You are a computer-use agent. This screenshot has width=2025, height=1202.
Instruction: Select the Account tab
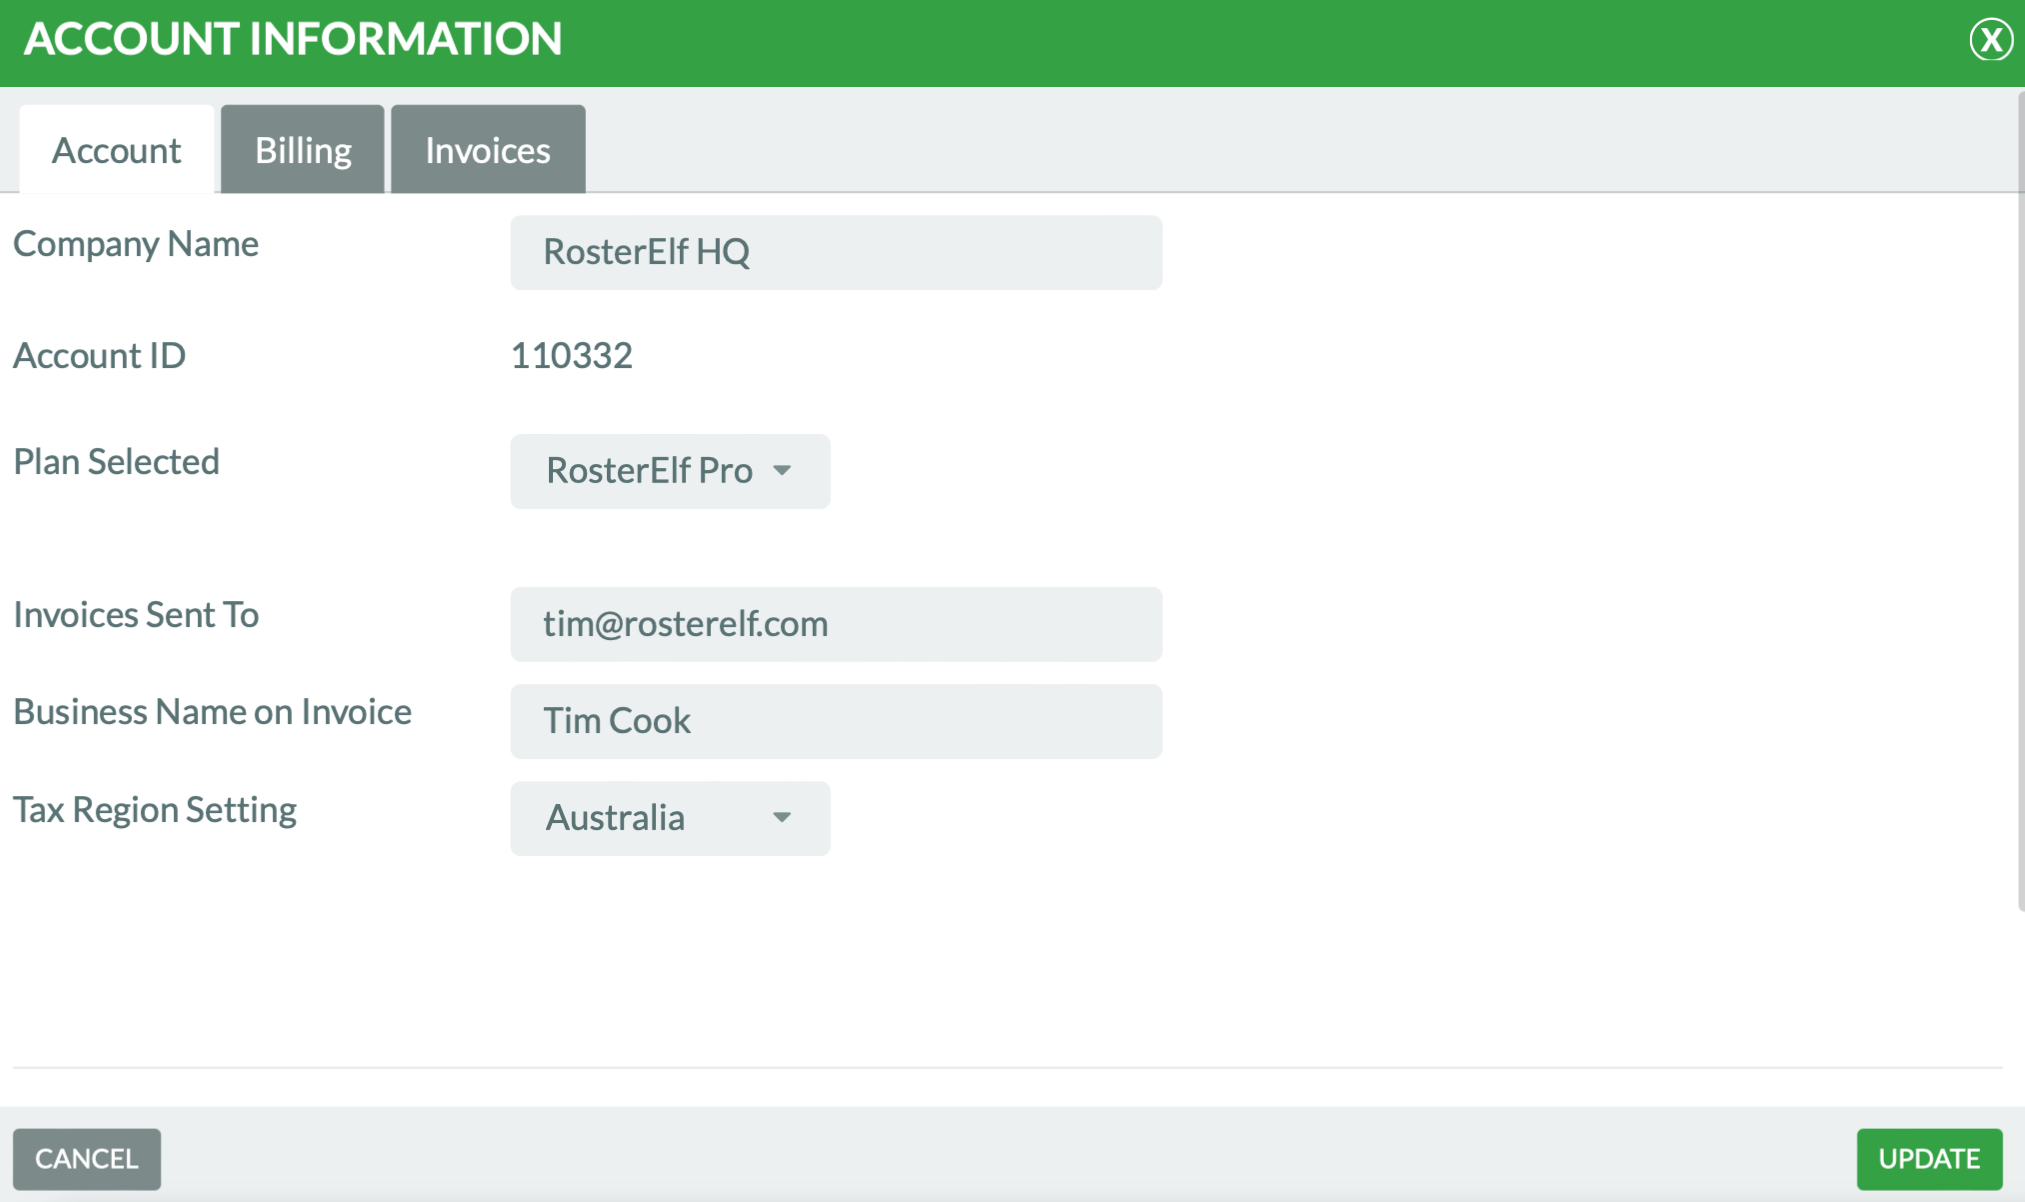(116, 149)
